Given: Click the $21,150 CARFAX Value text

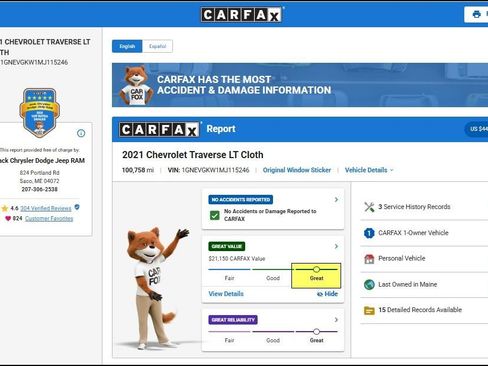Looking at the screenshot, I should coord(237,259).
